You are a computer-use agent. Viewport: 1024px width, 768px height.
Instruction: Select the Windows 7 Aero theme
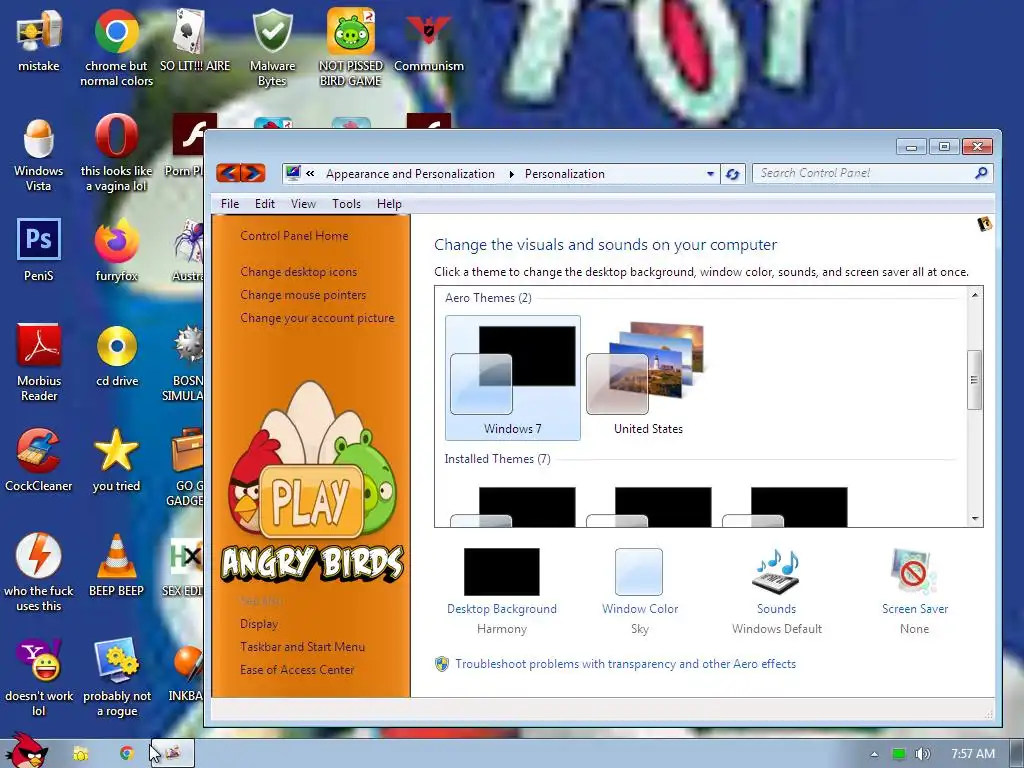(513, 377)
